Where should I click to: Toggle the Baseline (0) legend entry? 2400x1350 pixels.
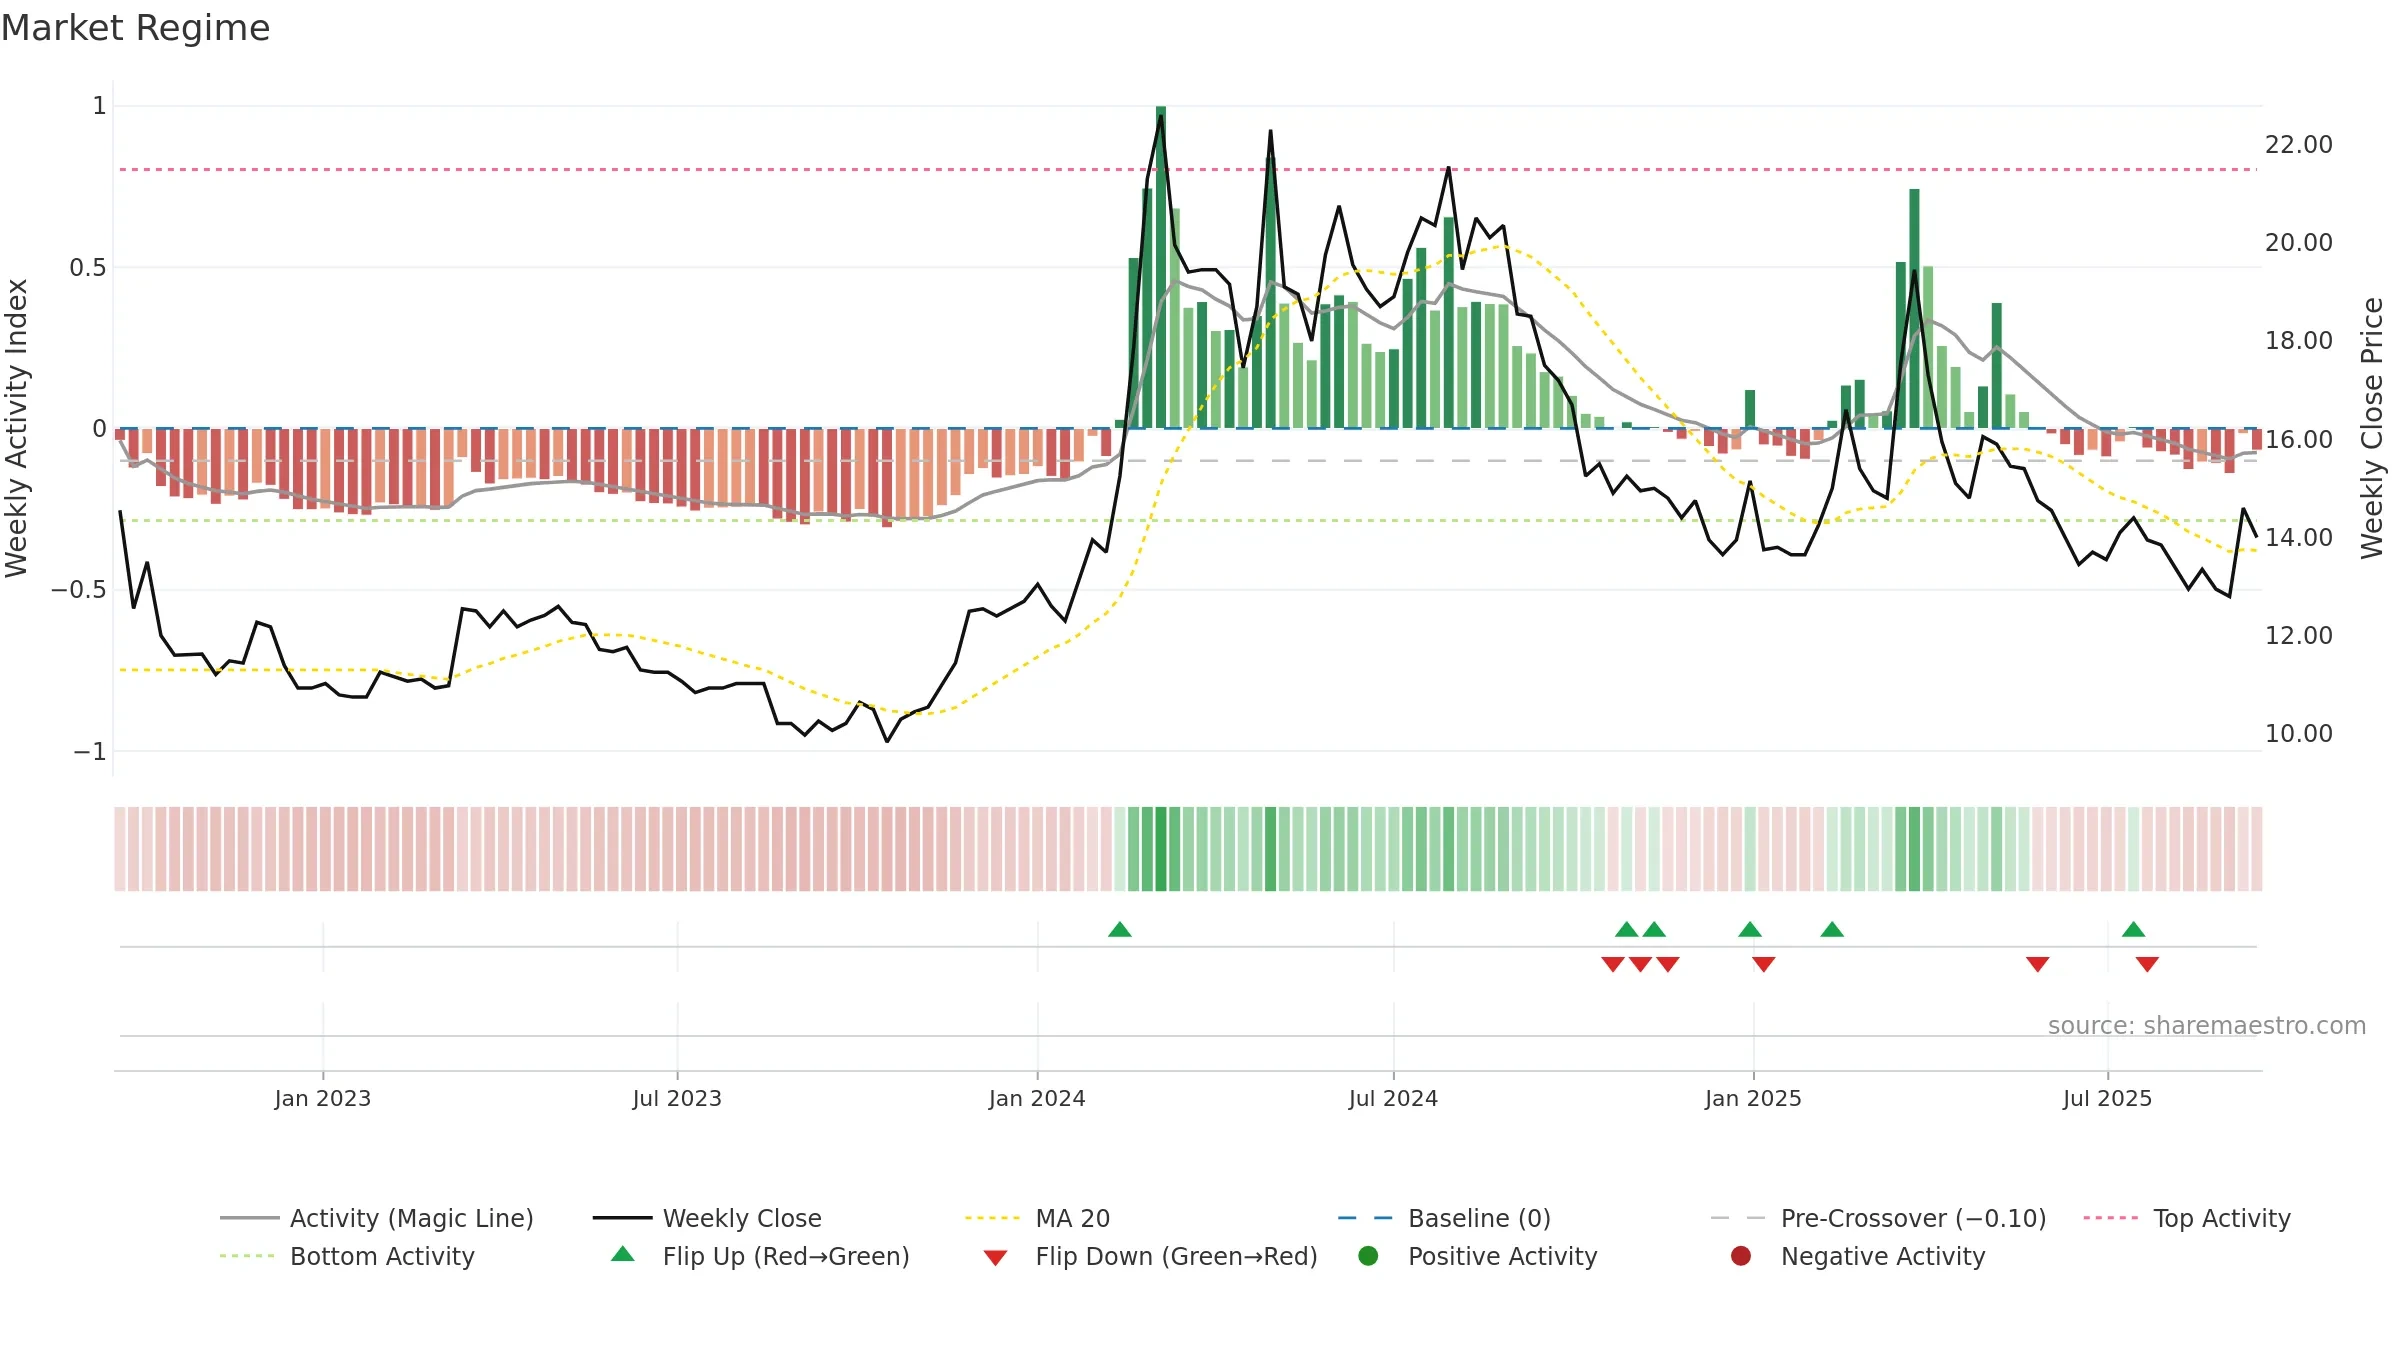tap(1444, 1218)
